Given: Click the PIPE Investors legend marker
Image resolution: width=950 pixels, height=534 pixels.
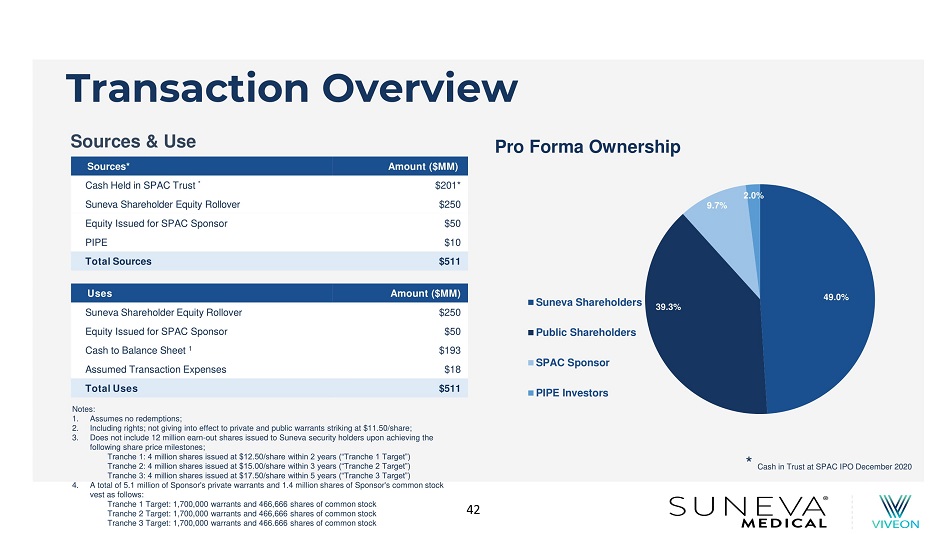Looking at the screenshot, I should [530, 393].
